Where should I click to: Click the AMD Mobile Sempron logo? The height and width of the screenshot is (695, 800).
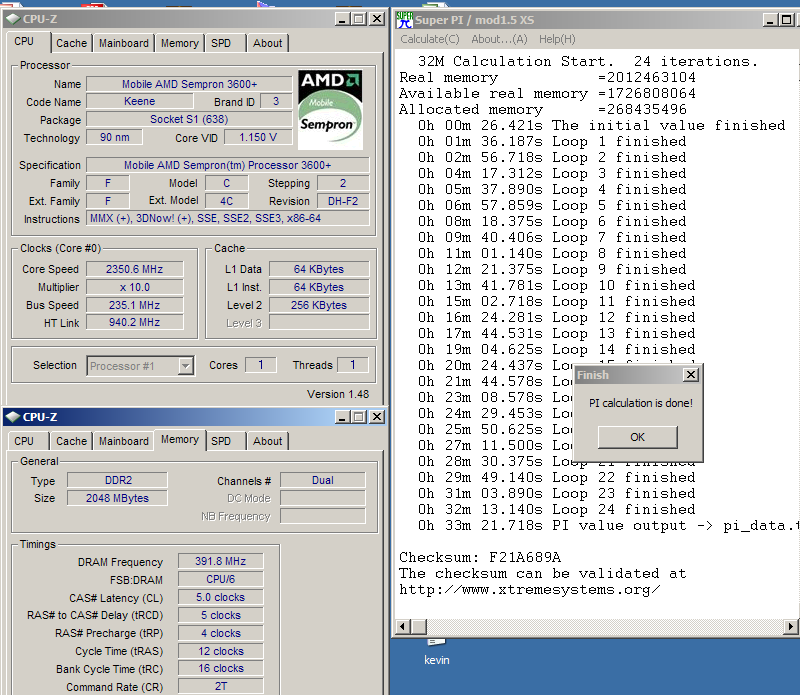point(330,110)
